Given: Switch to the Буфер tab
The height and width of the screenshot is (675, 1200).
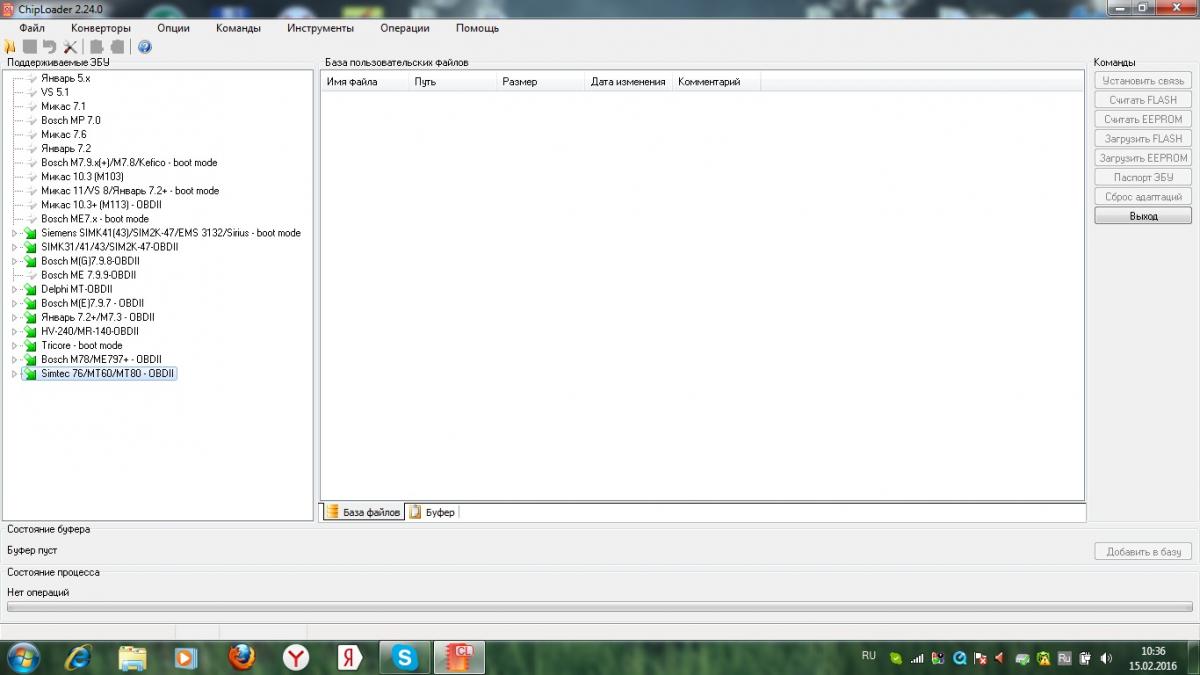Looking at the screenshot, I should (432, 512).
